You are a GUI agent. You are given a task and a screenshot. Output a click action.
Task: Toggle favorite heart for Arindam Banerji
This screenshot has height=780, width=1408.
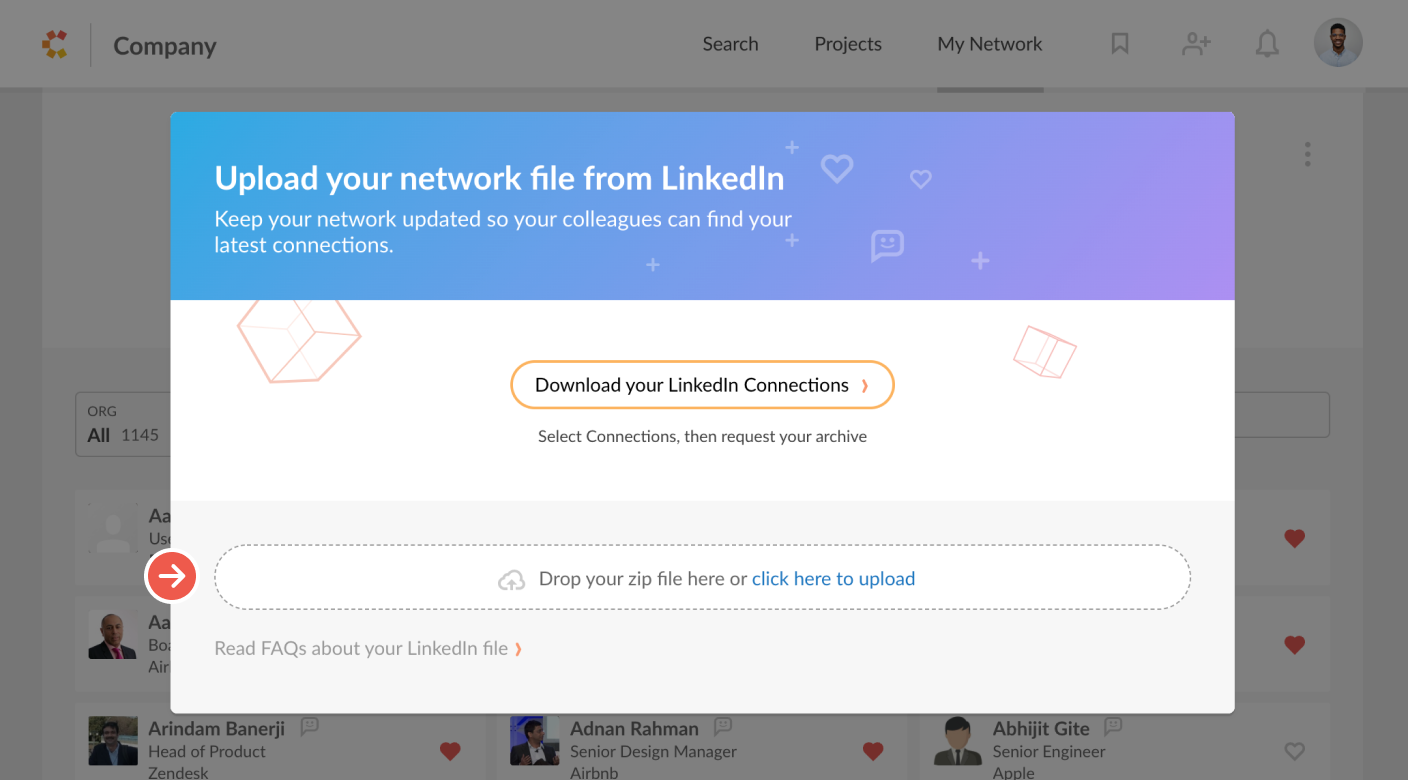(450, 751)
